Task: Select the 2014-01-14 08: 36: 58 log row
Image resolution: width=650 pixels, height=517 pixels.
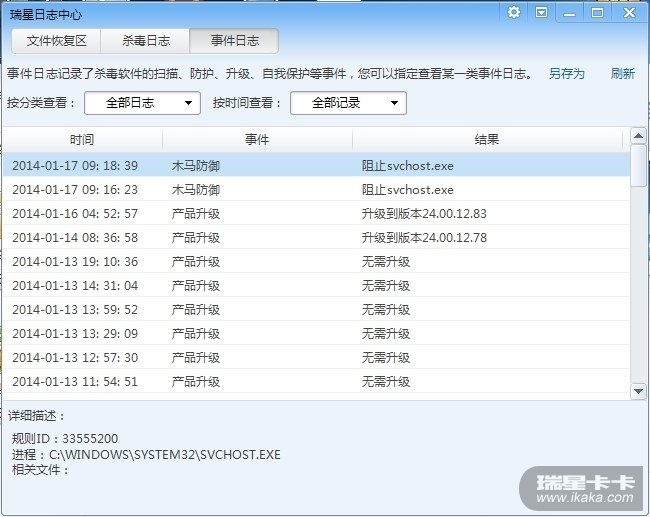Action: (x=317, y=238)
